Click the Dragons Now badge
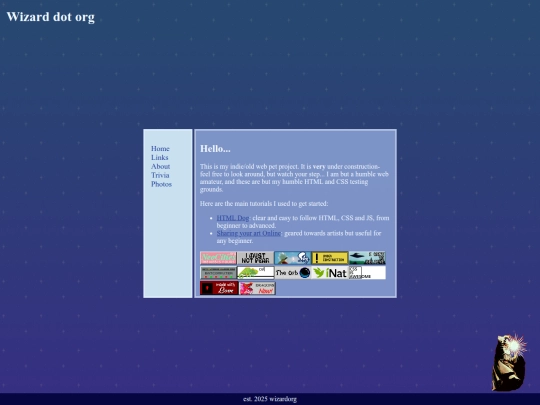540x405 pixels. 257,288
